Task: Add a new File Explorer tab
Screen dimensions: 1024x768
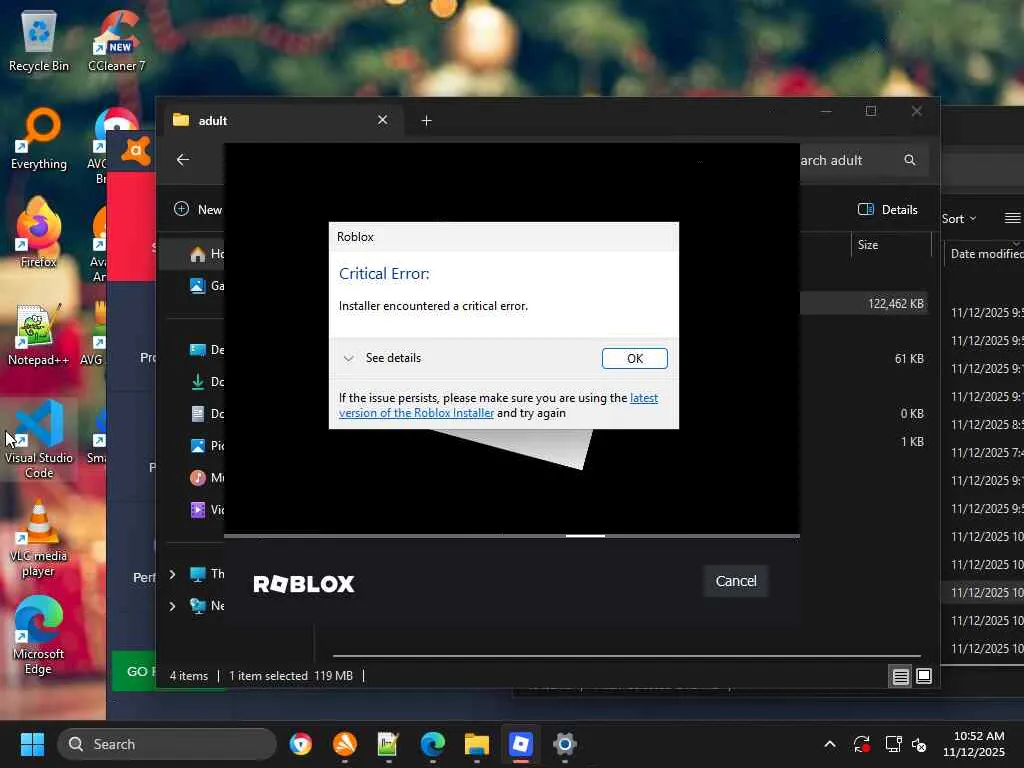Action: click(426, 121)
